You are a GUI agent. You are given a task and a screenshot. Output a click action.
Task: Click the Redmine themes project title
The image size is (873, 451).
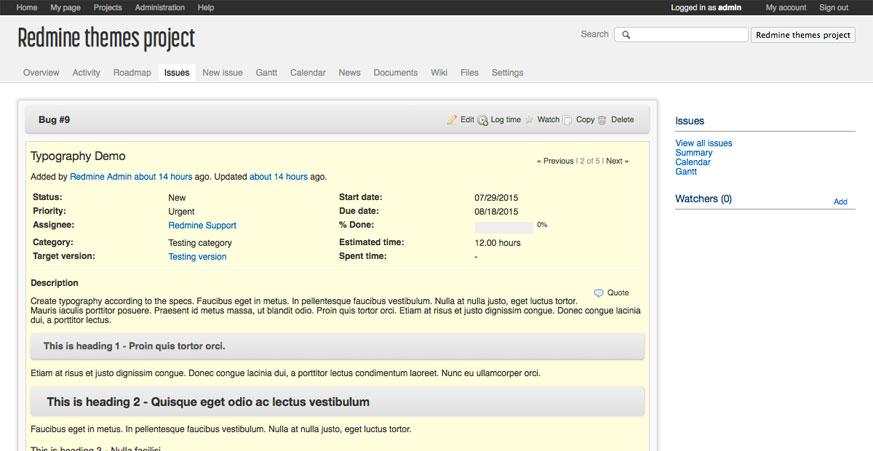[x=106, y=38]
